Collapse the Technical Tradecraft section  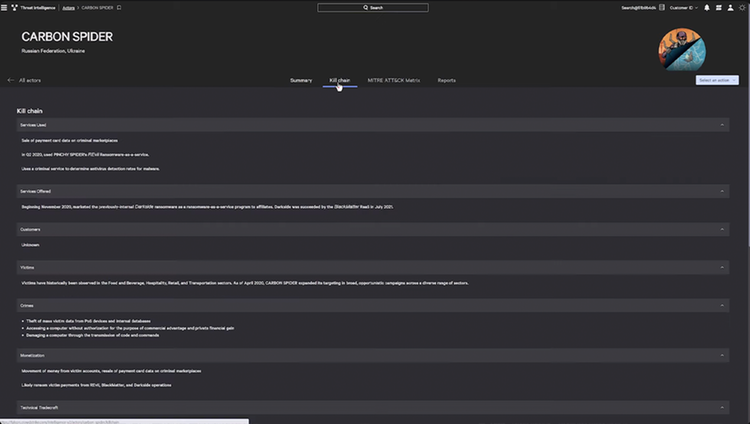[722, 408]
